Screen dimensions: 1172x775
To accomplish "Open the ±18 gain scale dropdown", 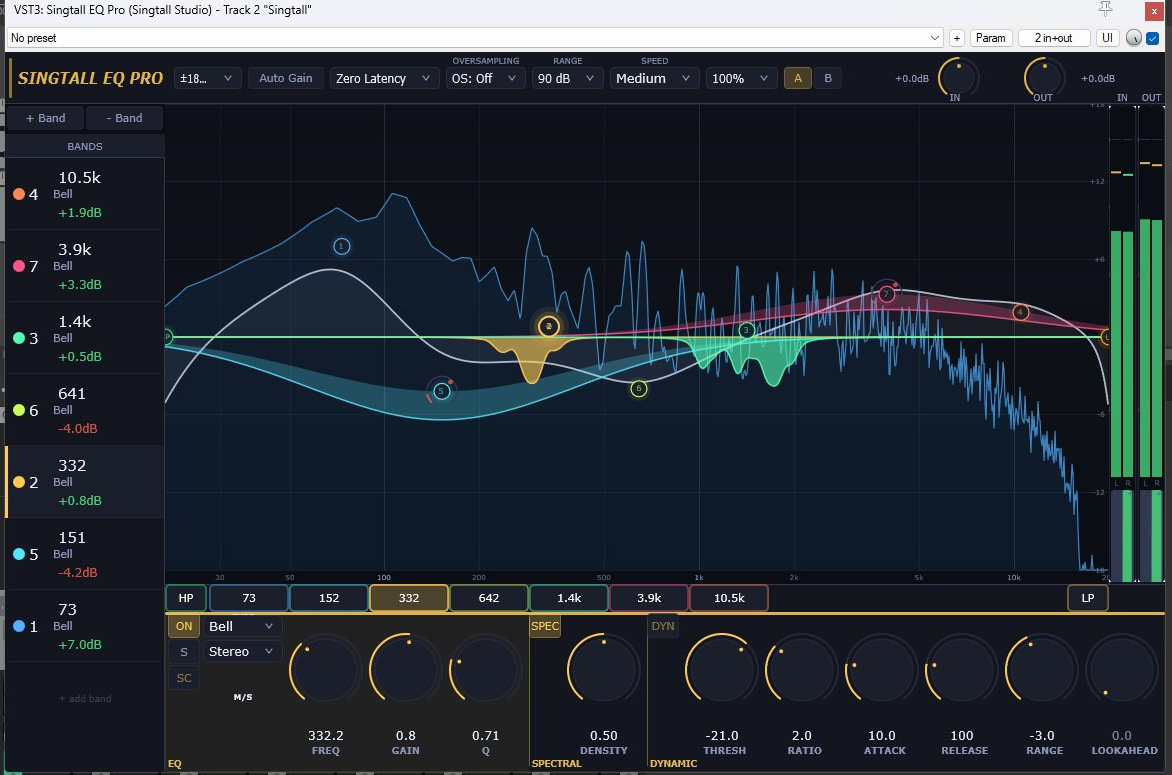I will coord(207,78).
